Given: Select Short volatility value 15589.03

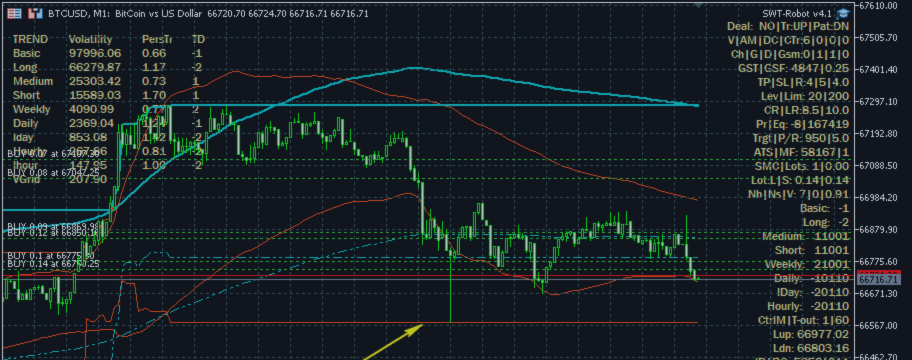Looking at the screenshot, I should coord(95,95).
